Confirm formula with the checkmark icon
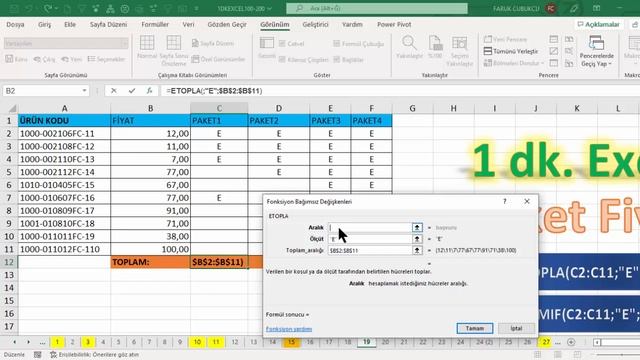Viewport: 640px width, 360px height. [131, 91]
